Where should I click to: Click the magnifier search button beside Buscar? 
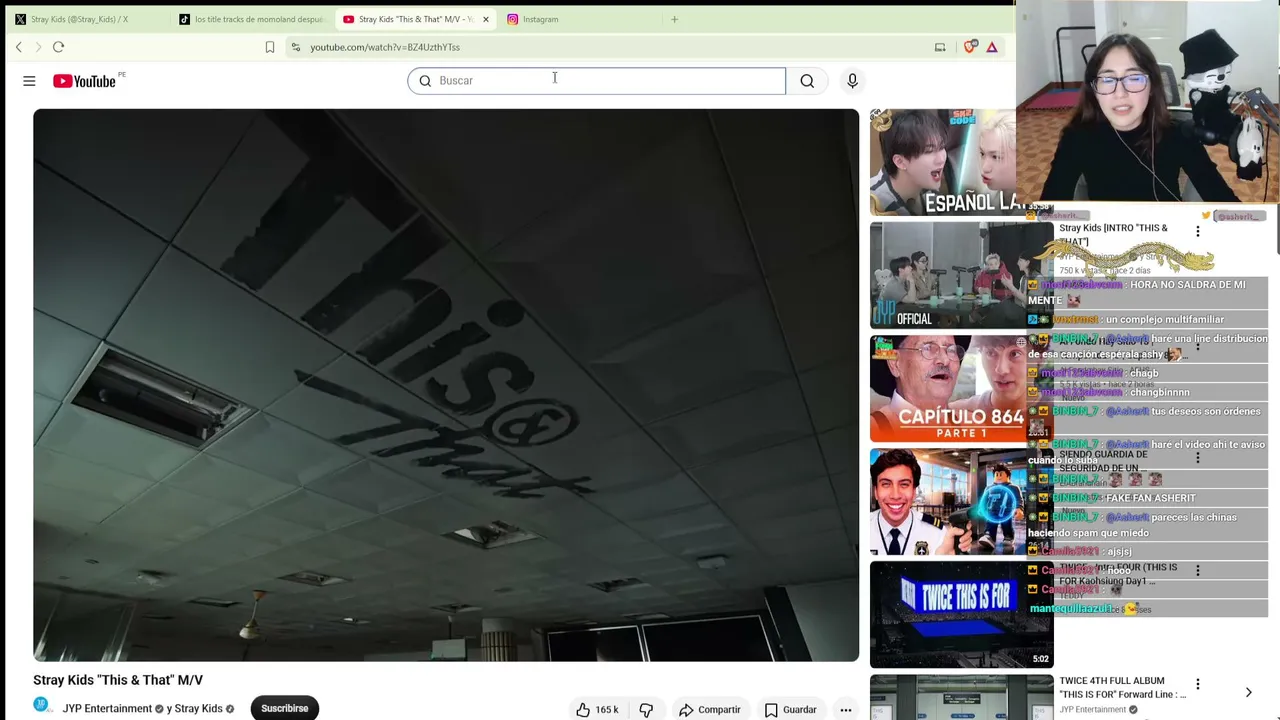coord(807,81)
